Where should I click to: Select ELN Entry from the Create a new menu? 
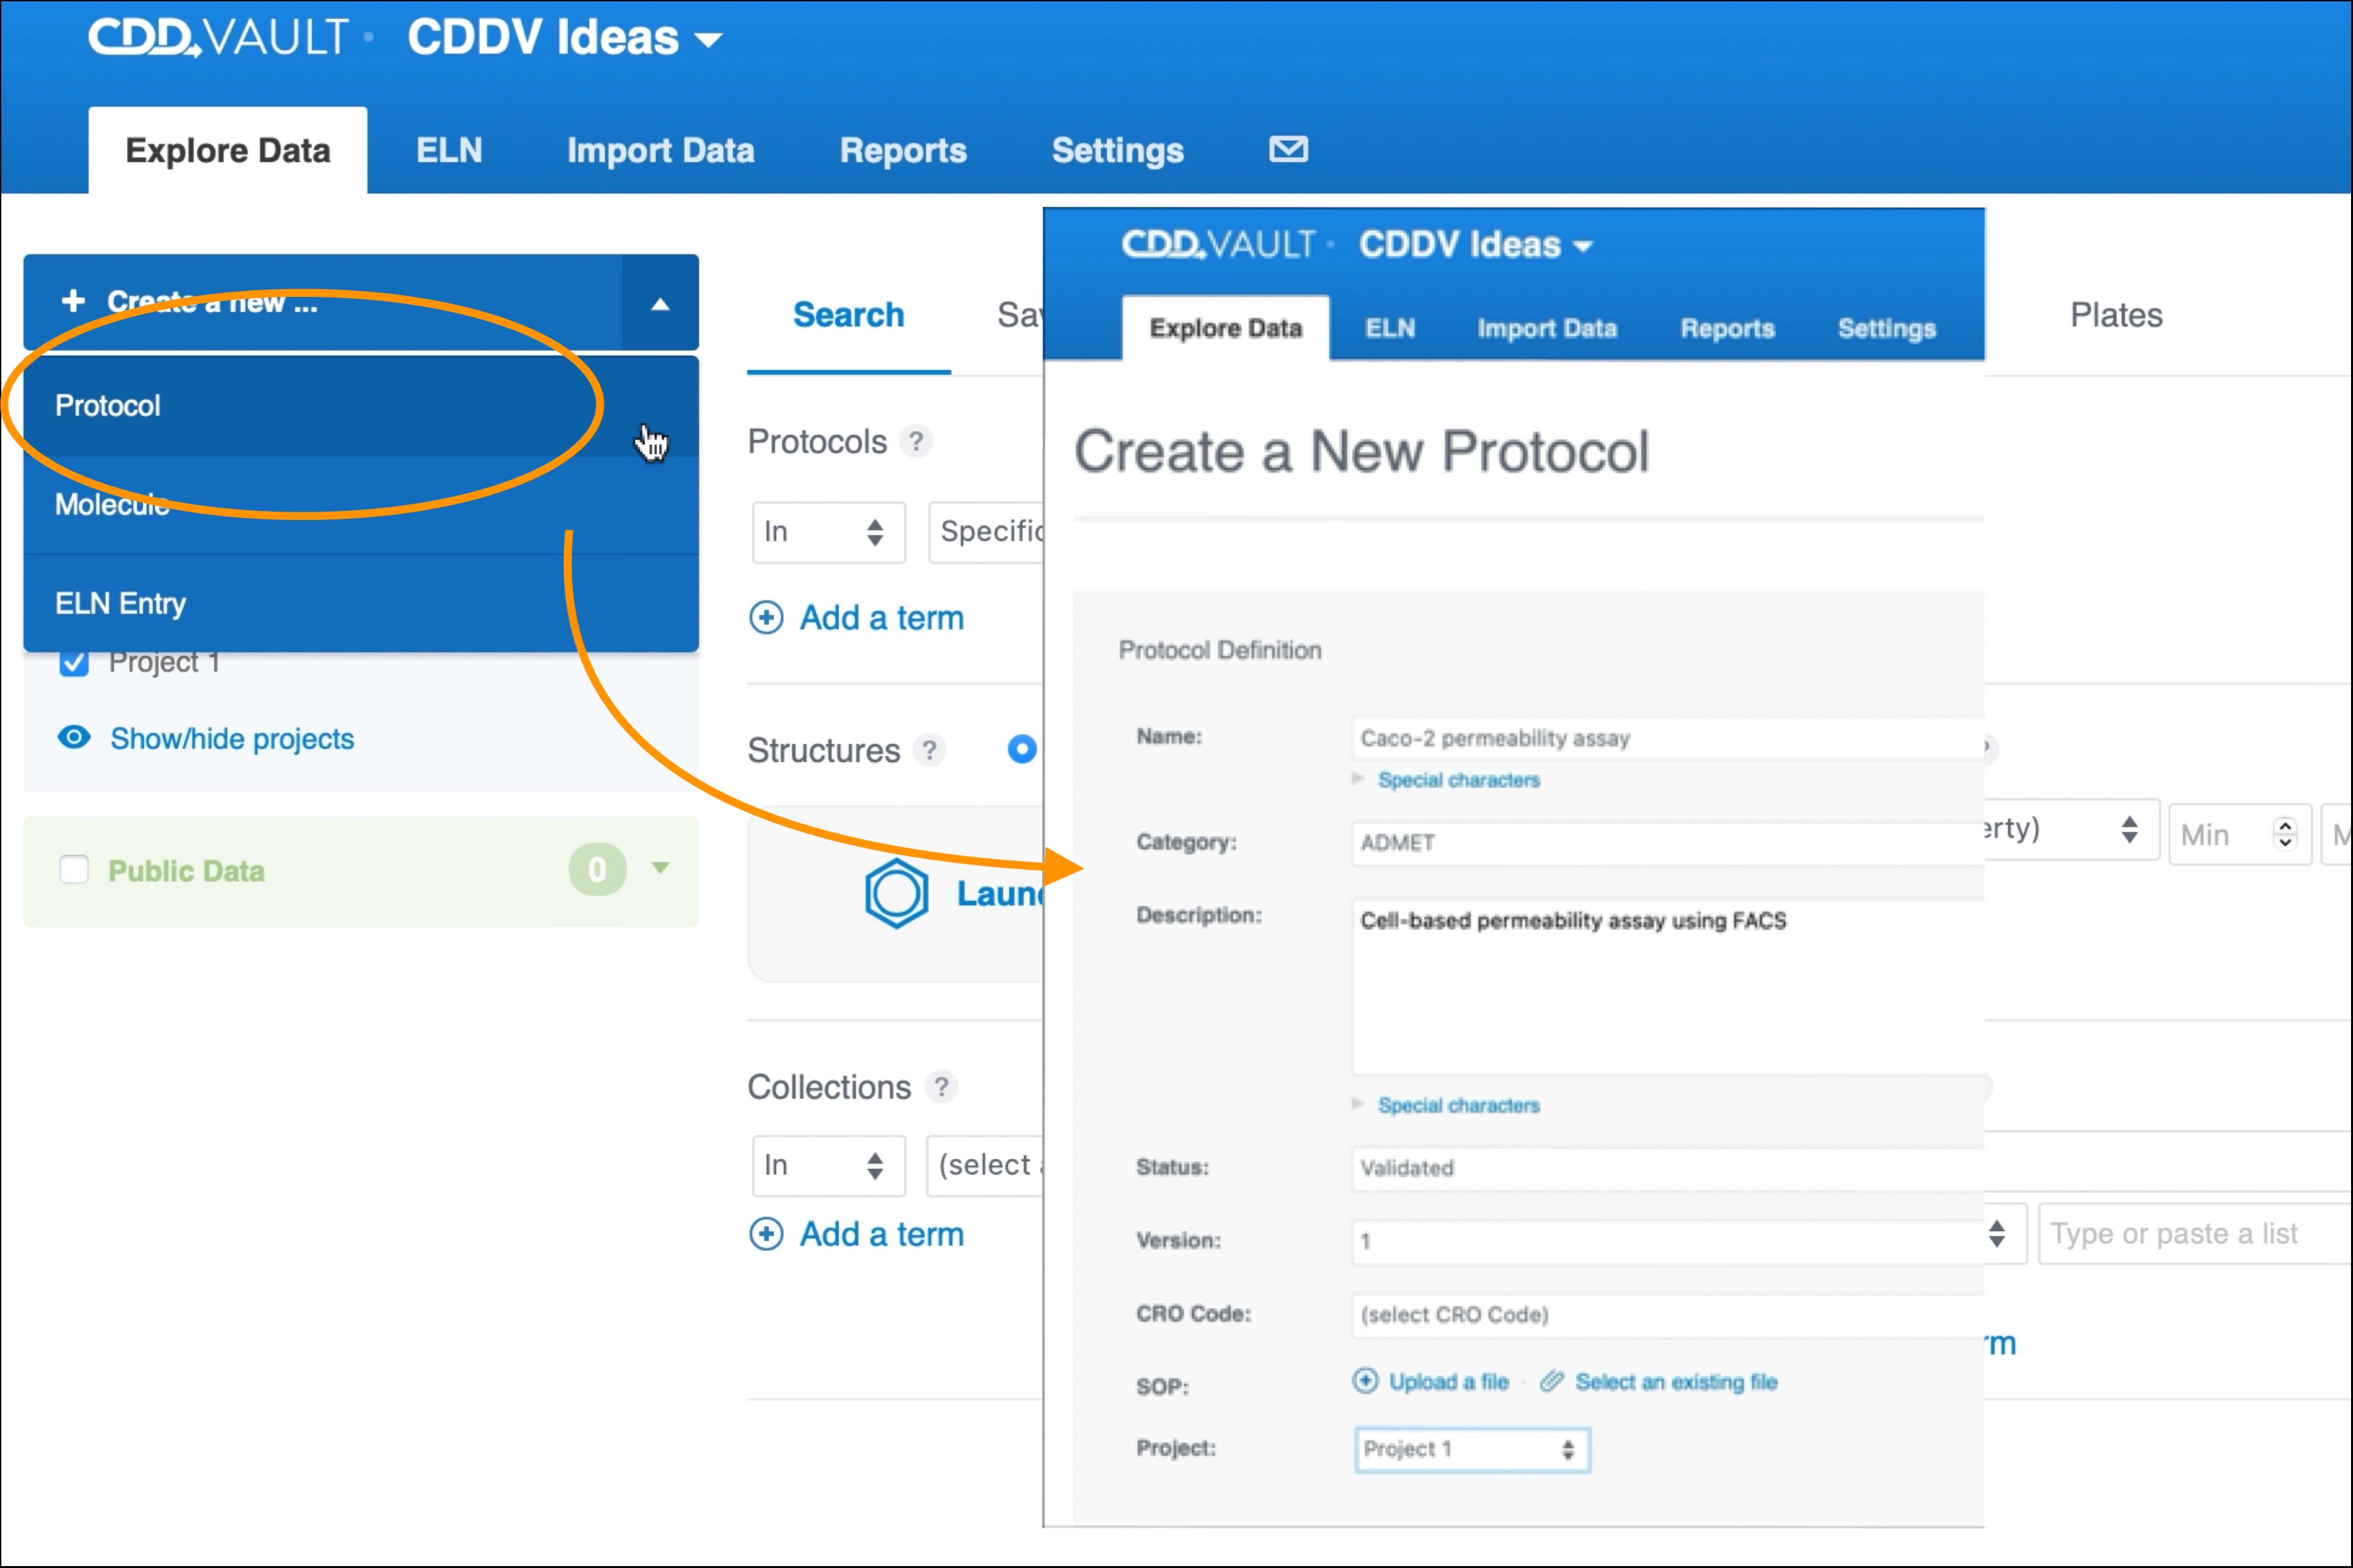click(360, 604)
